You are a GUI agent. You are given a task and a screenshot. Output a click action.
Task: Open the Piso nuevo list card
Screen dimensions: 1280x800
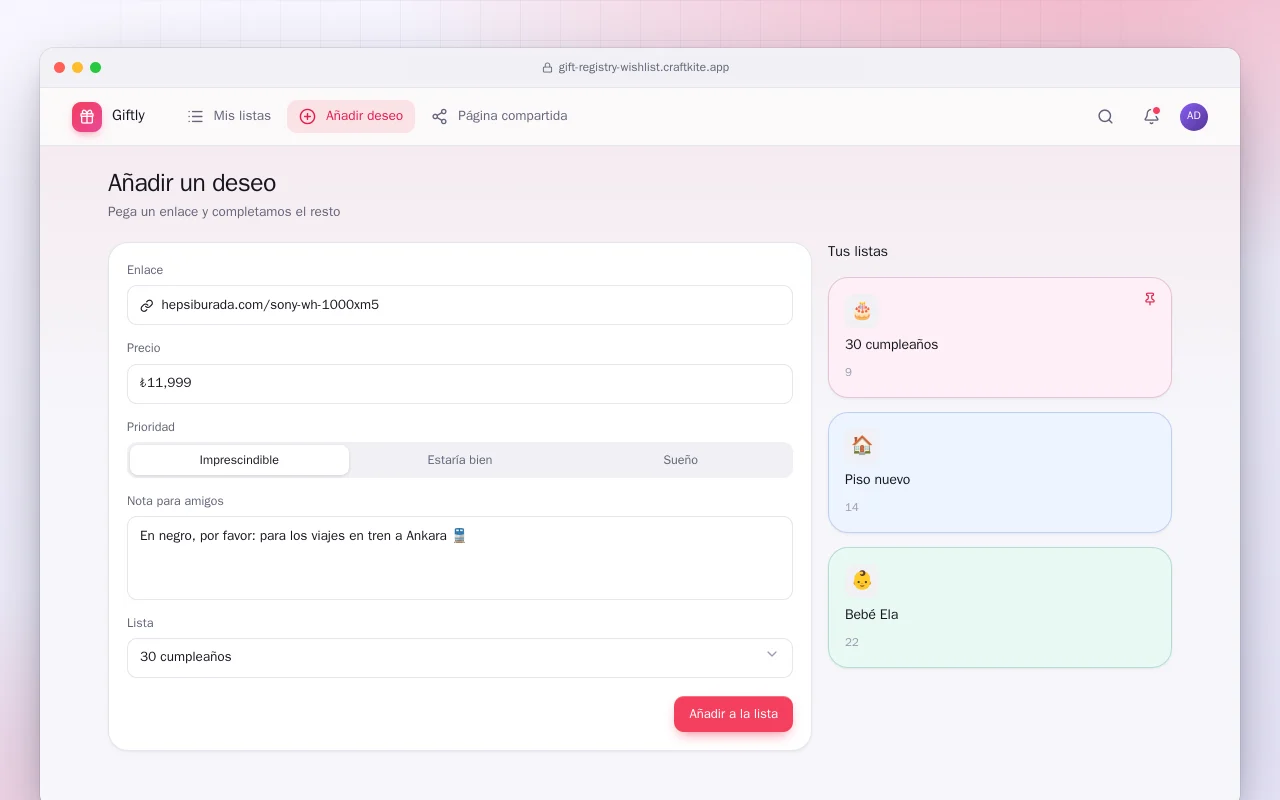(1000, 473)
